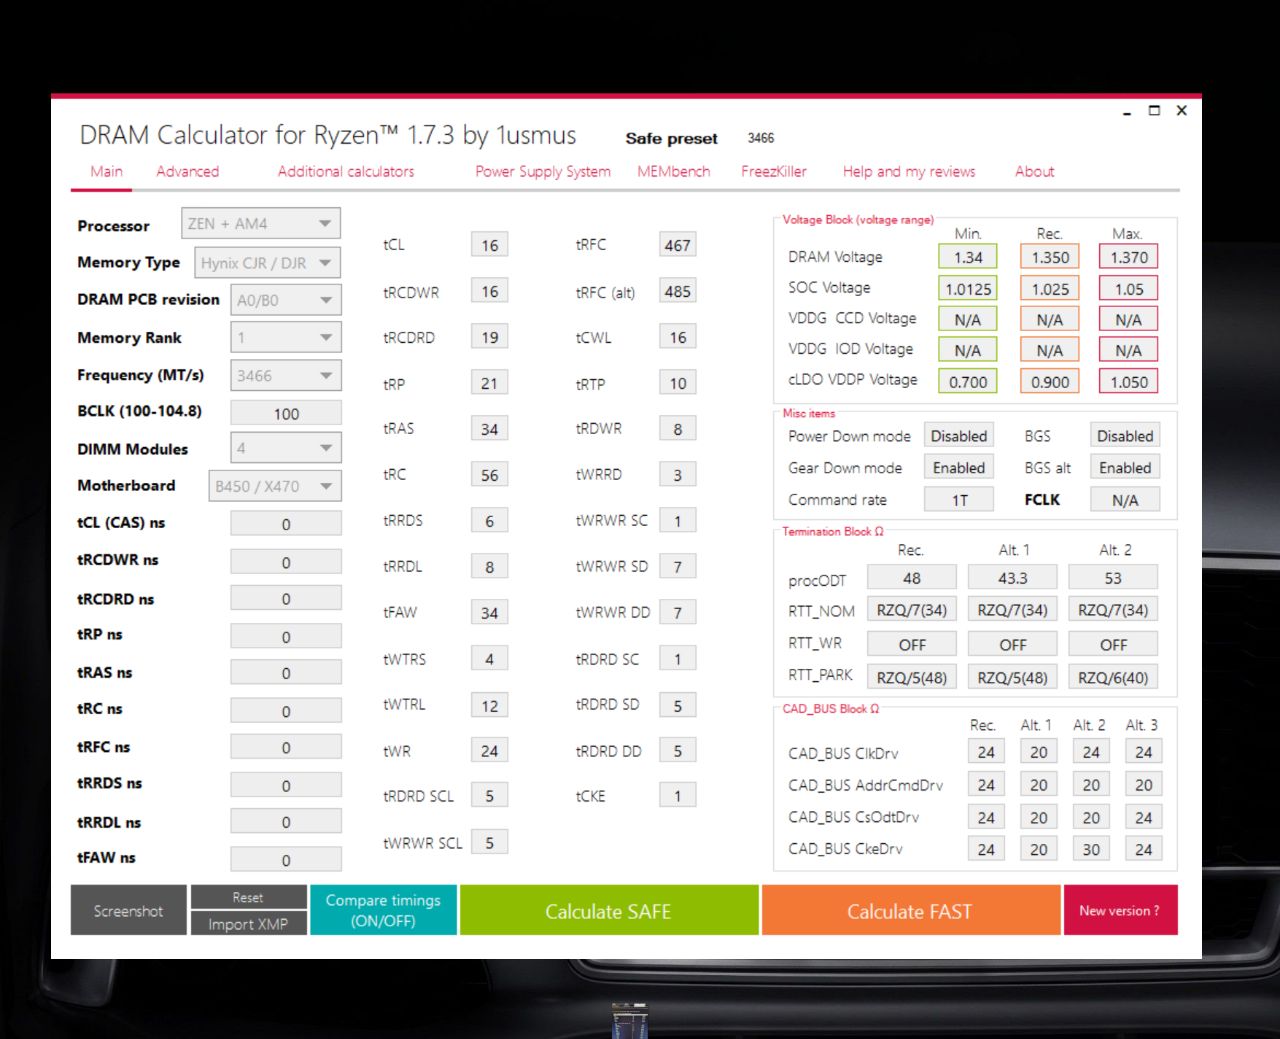Click the tCL (CAS) ns field

285,524
